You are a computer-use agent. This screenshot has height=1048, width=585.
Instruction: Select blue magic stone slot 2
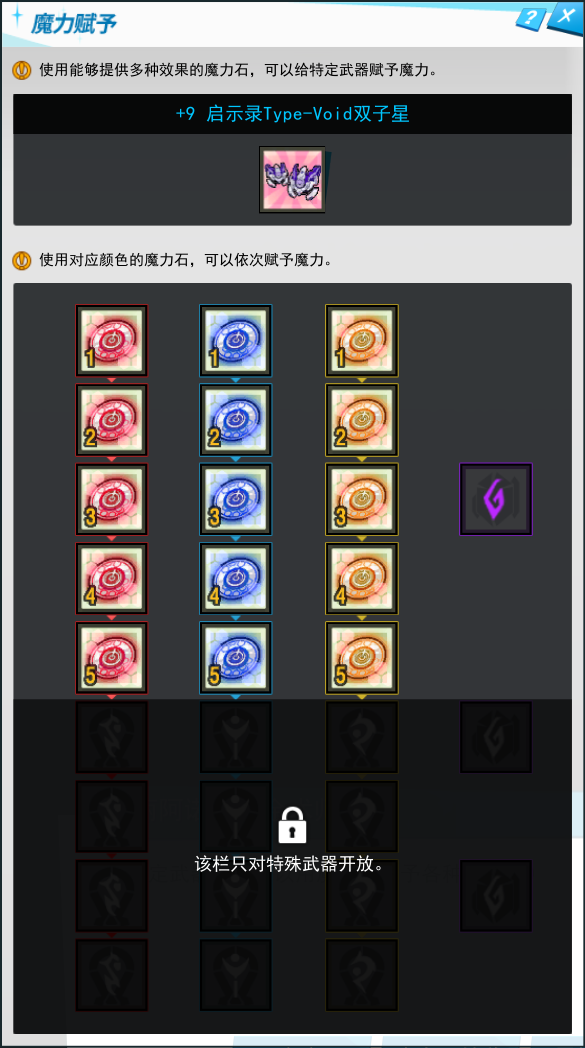click(236, 420)
